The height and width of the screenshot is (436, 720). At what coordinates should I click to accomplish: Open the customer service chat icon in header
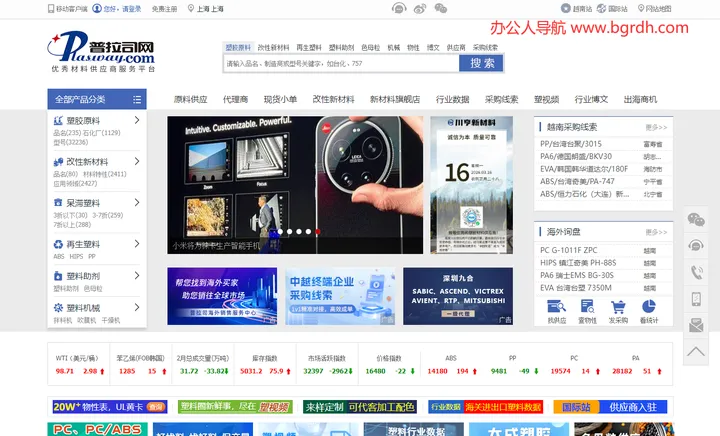pos(399,8)
